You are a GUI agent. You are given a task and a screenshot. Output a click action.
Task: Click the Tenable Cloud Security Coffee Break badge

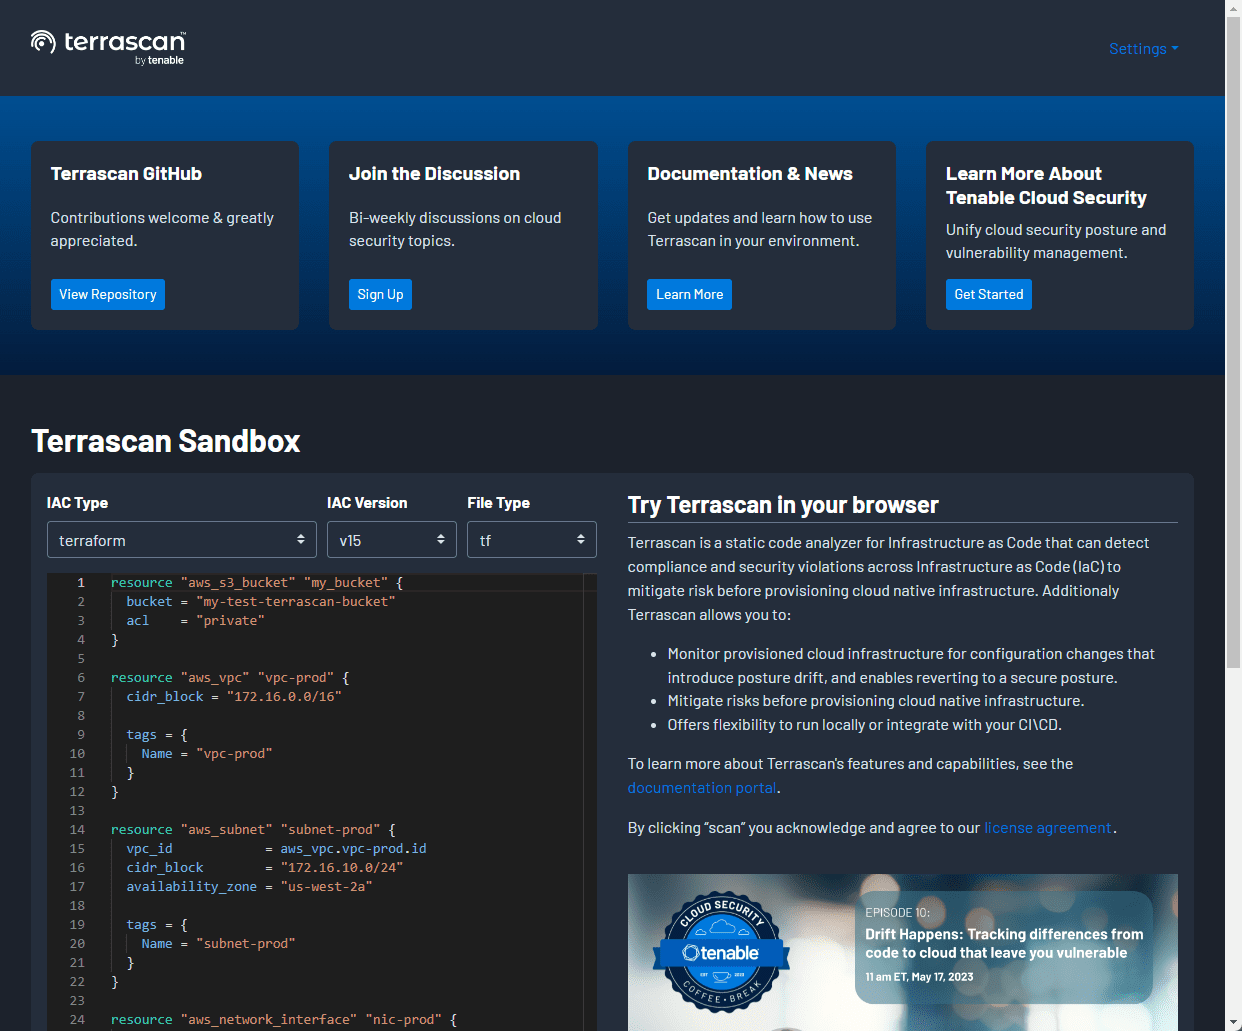721,952
